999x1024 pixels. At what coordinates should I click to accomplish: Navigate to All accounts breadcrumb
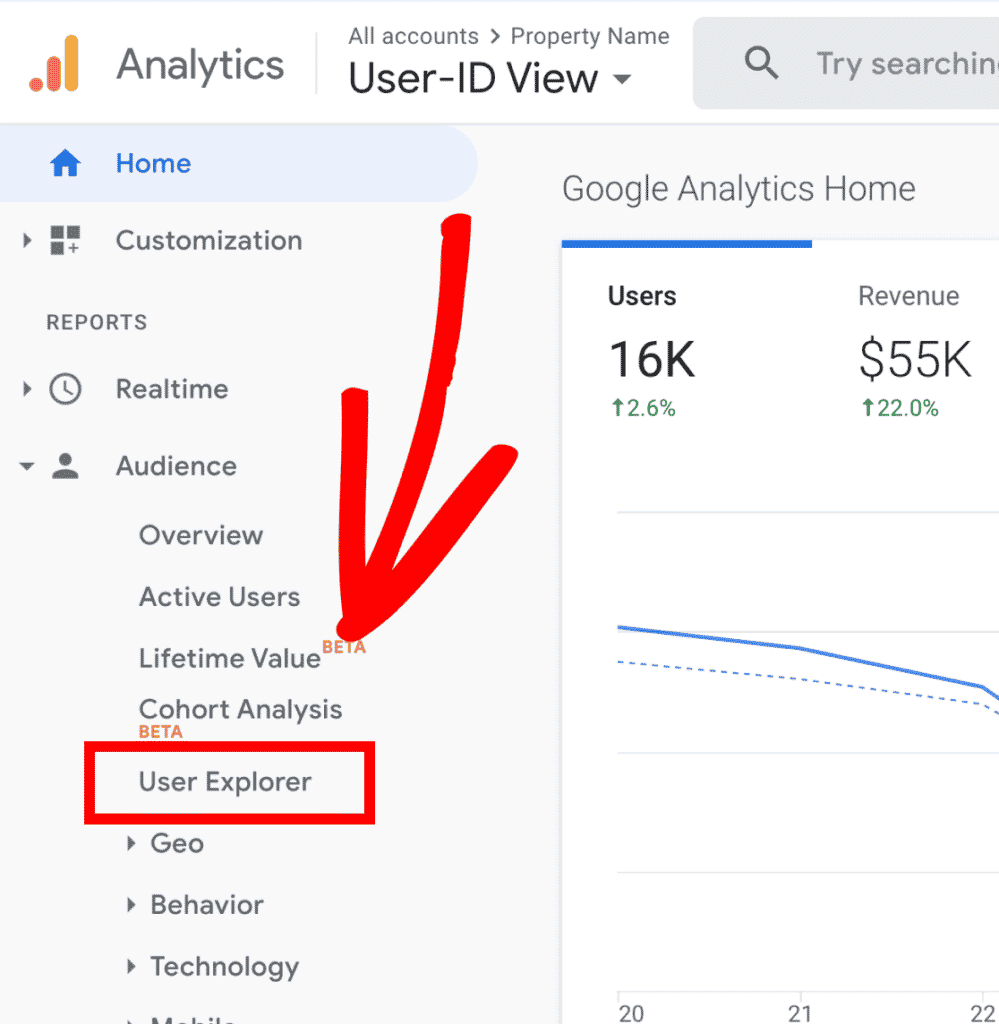click(x=413, y=36)
